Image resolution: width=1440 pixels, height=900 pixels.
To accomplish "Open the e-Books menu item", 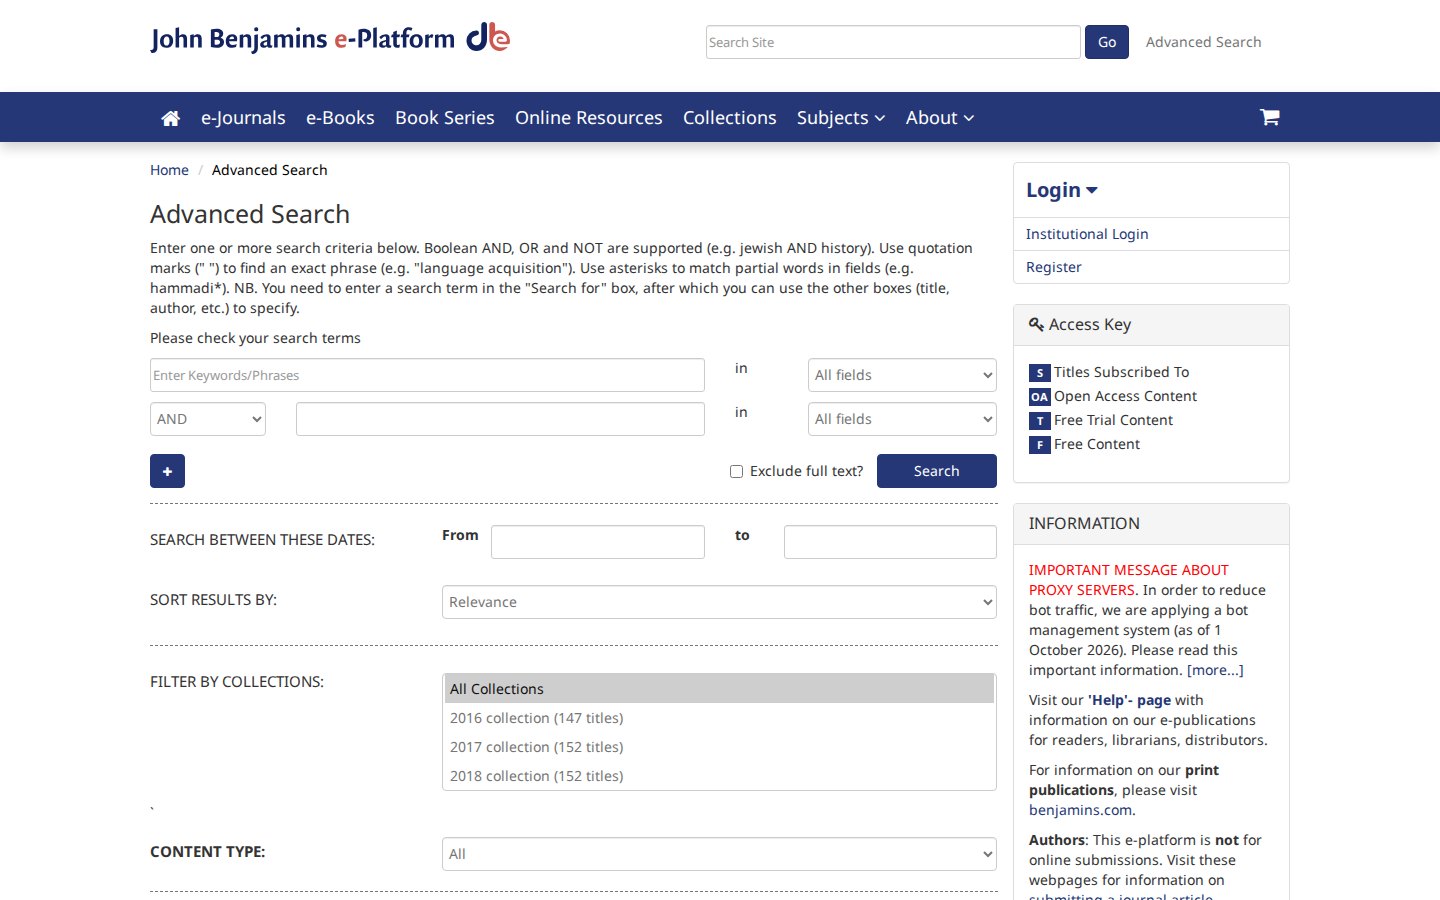I will click(x=340, y=118).
